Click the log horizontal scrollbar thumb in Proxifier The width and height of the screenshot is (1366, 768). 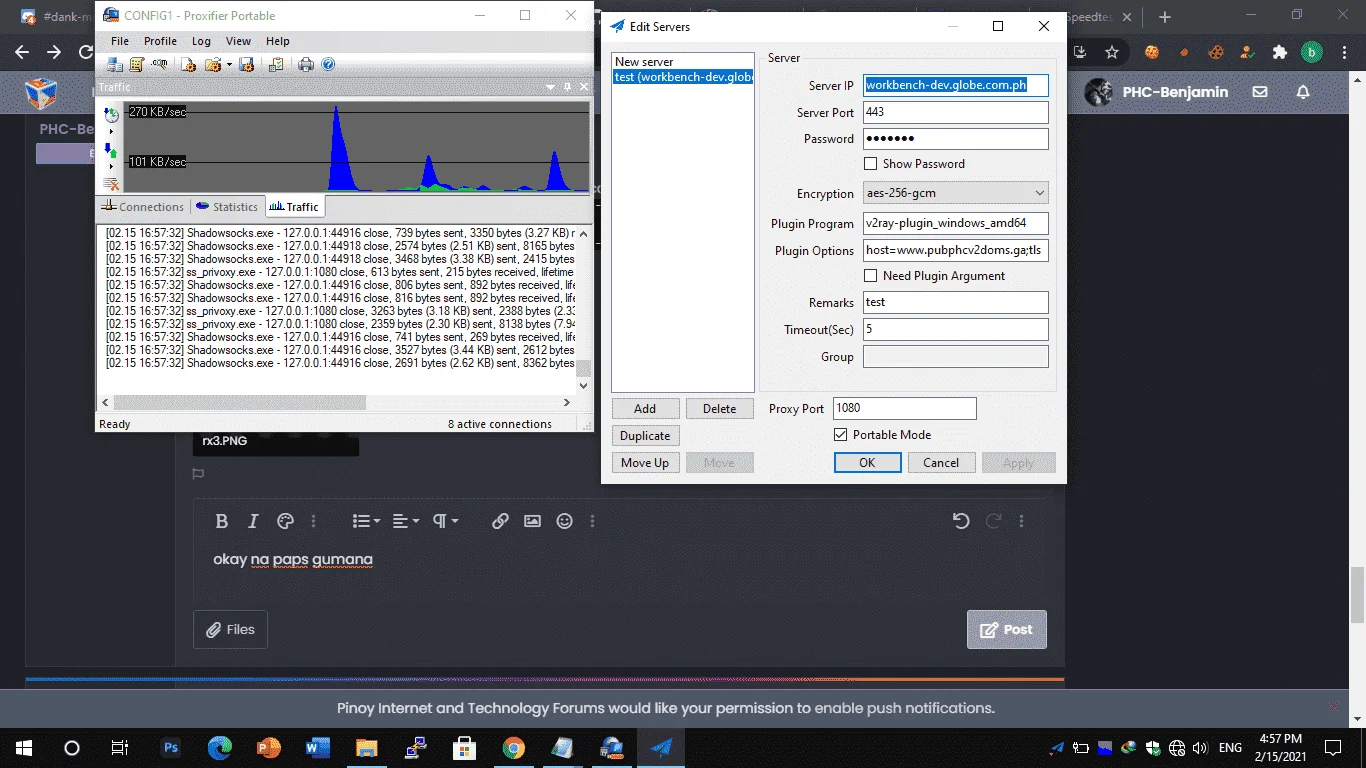click(x=239, y=402)
